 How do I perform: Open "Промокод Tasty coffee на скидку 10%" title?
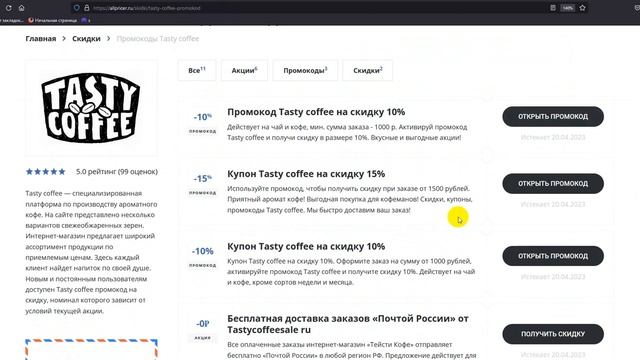click(316, 112)
